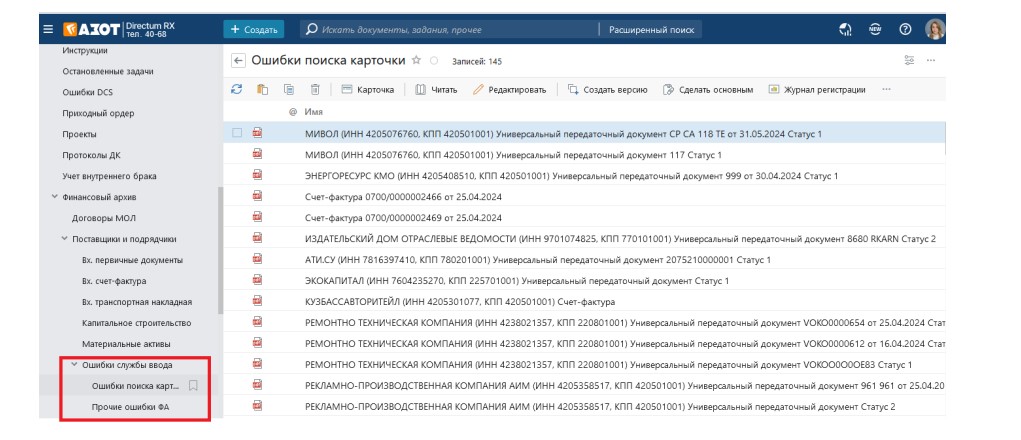Focus the Искать документы search field

tap(449, 29)
